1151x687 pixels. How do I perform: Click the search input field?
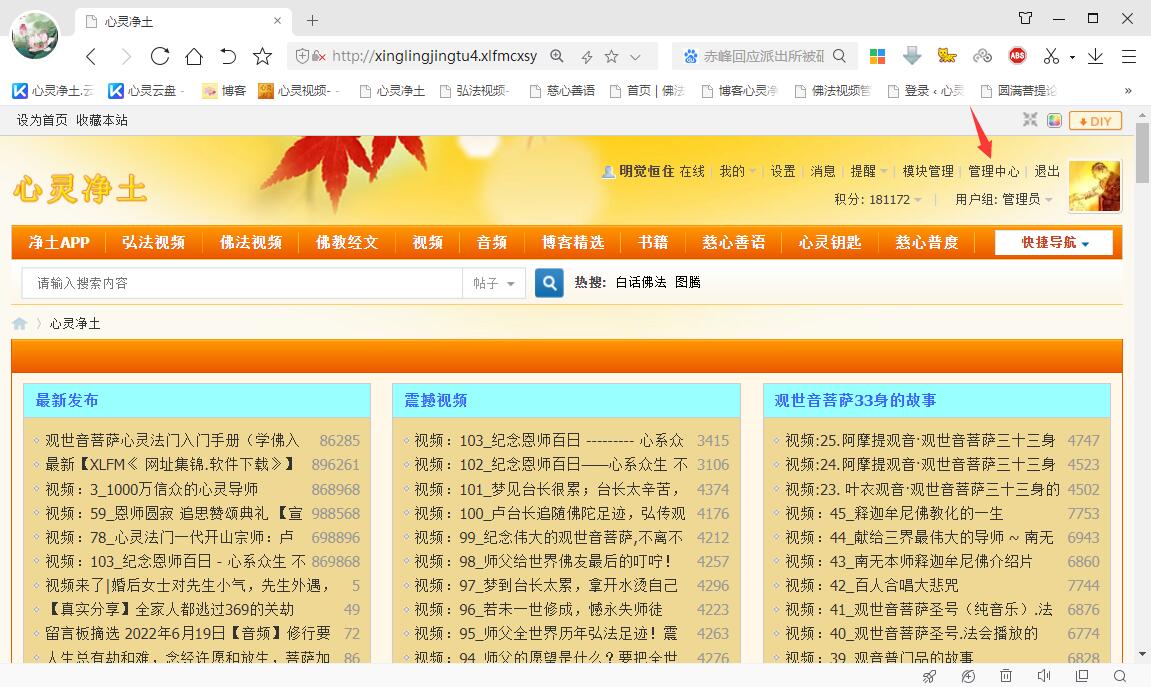(242, 283)
